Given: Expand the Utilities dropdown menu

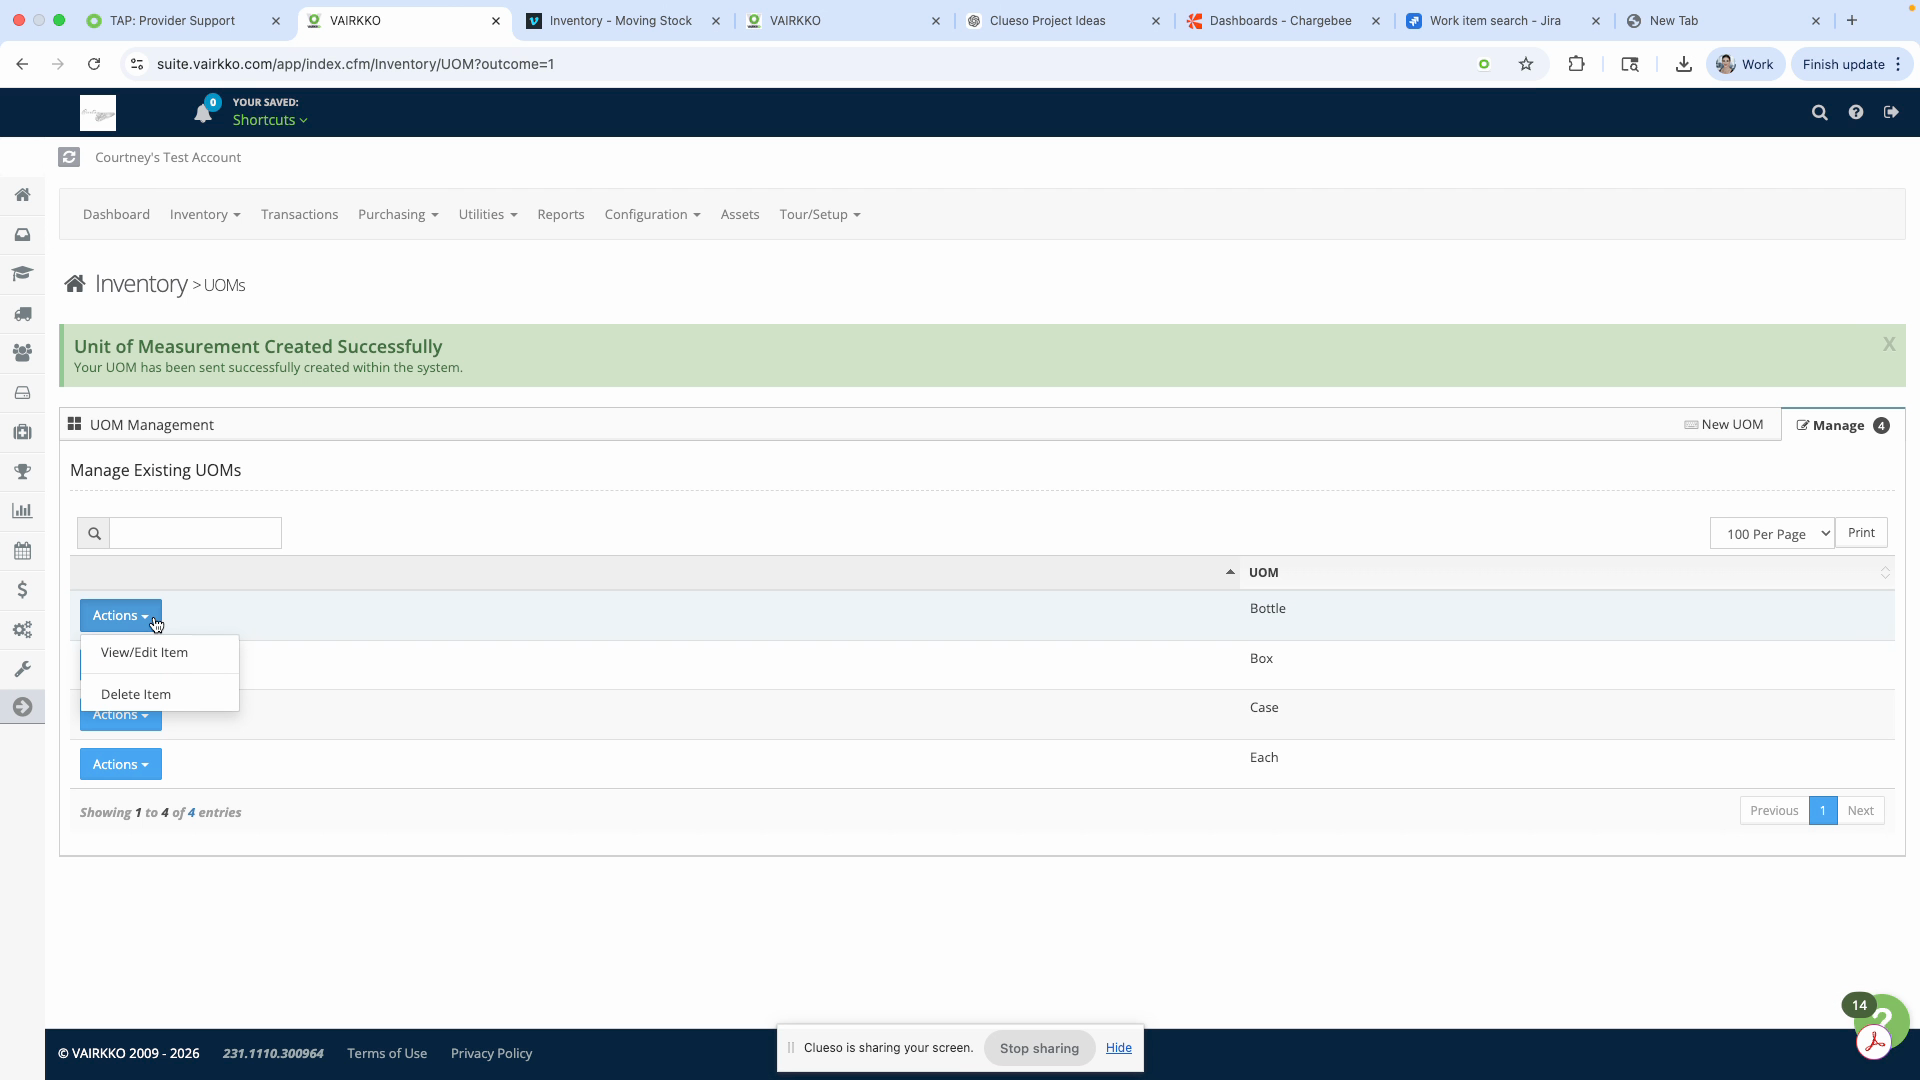Looking at the screenshot, I should [x=488, y=214].
